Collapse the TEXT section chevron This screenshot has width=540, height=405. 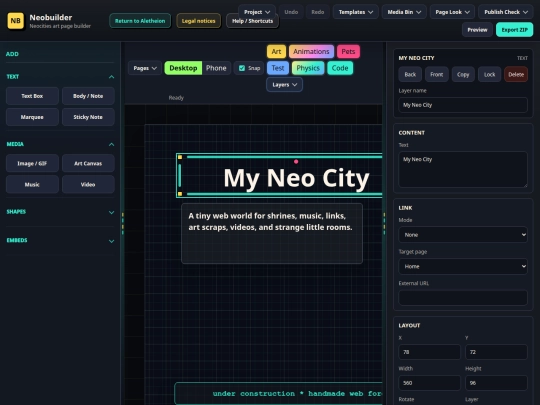[111, 77]
